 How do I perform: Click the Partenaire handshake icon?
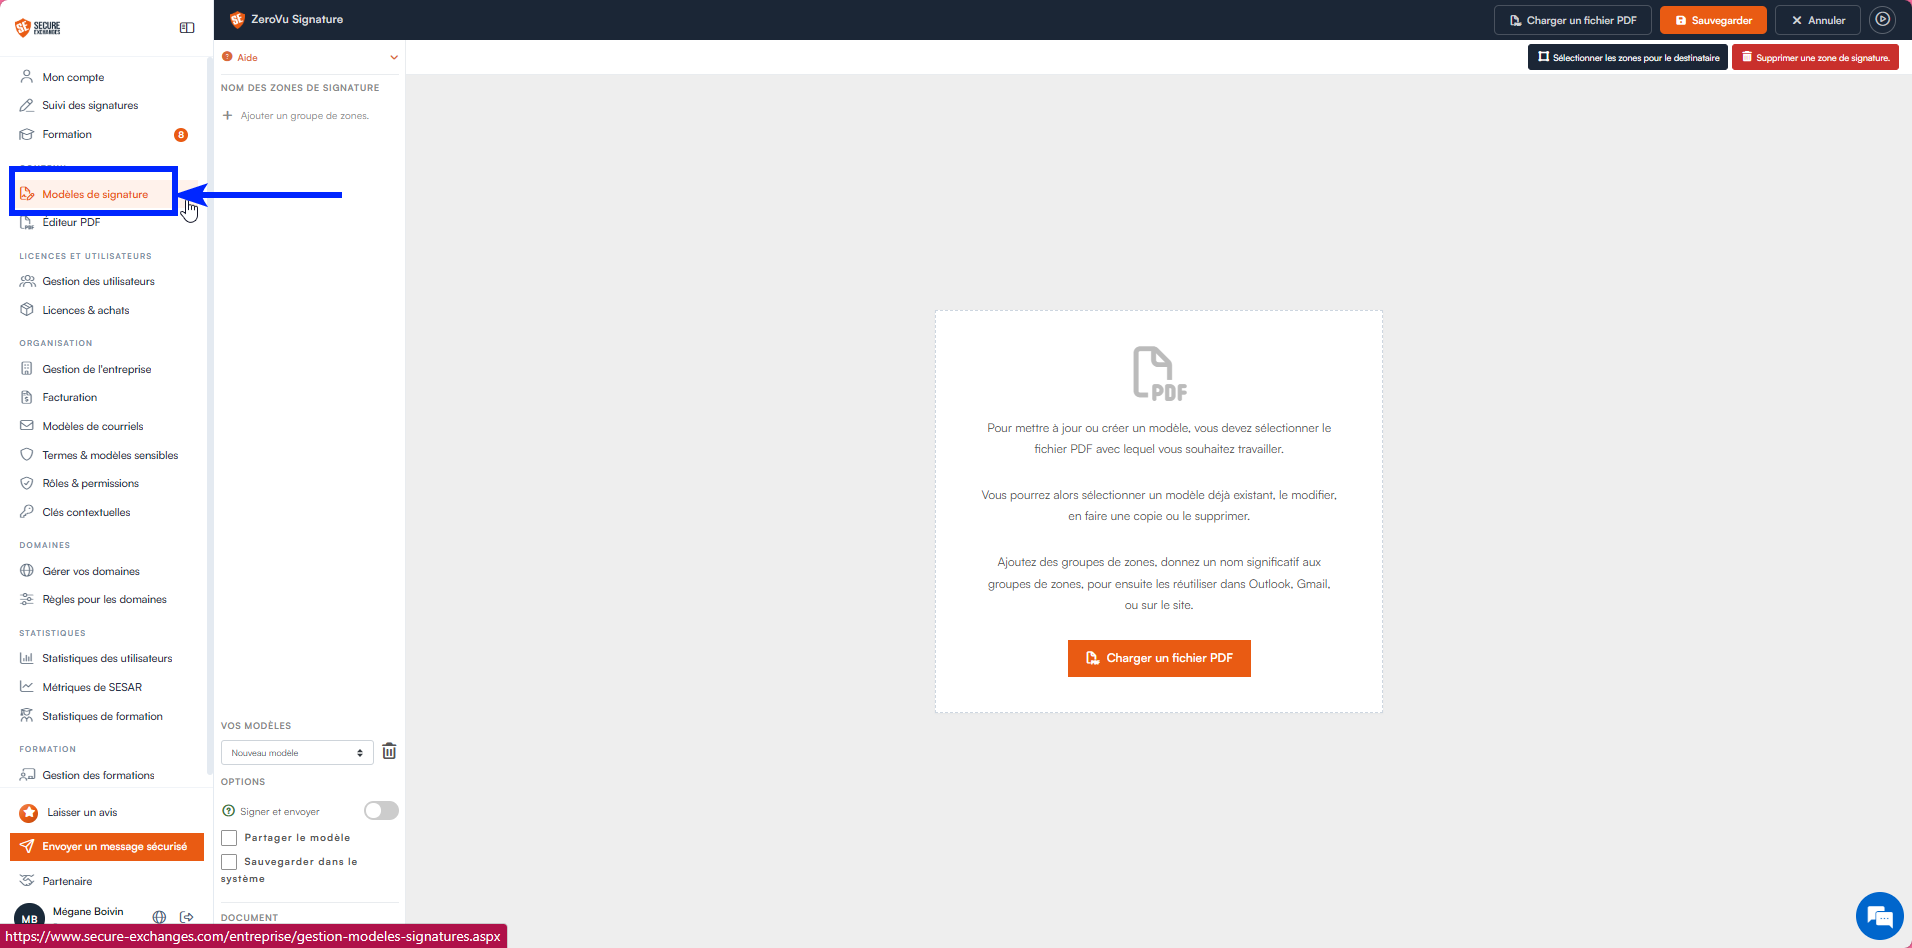point(27,881)
